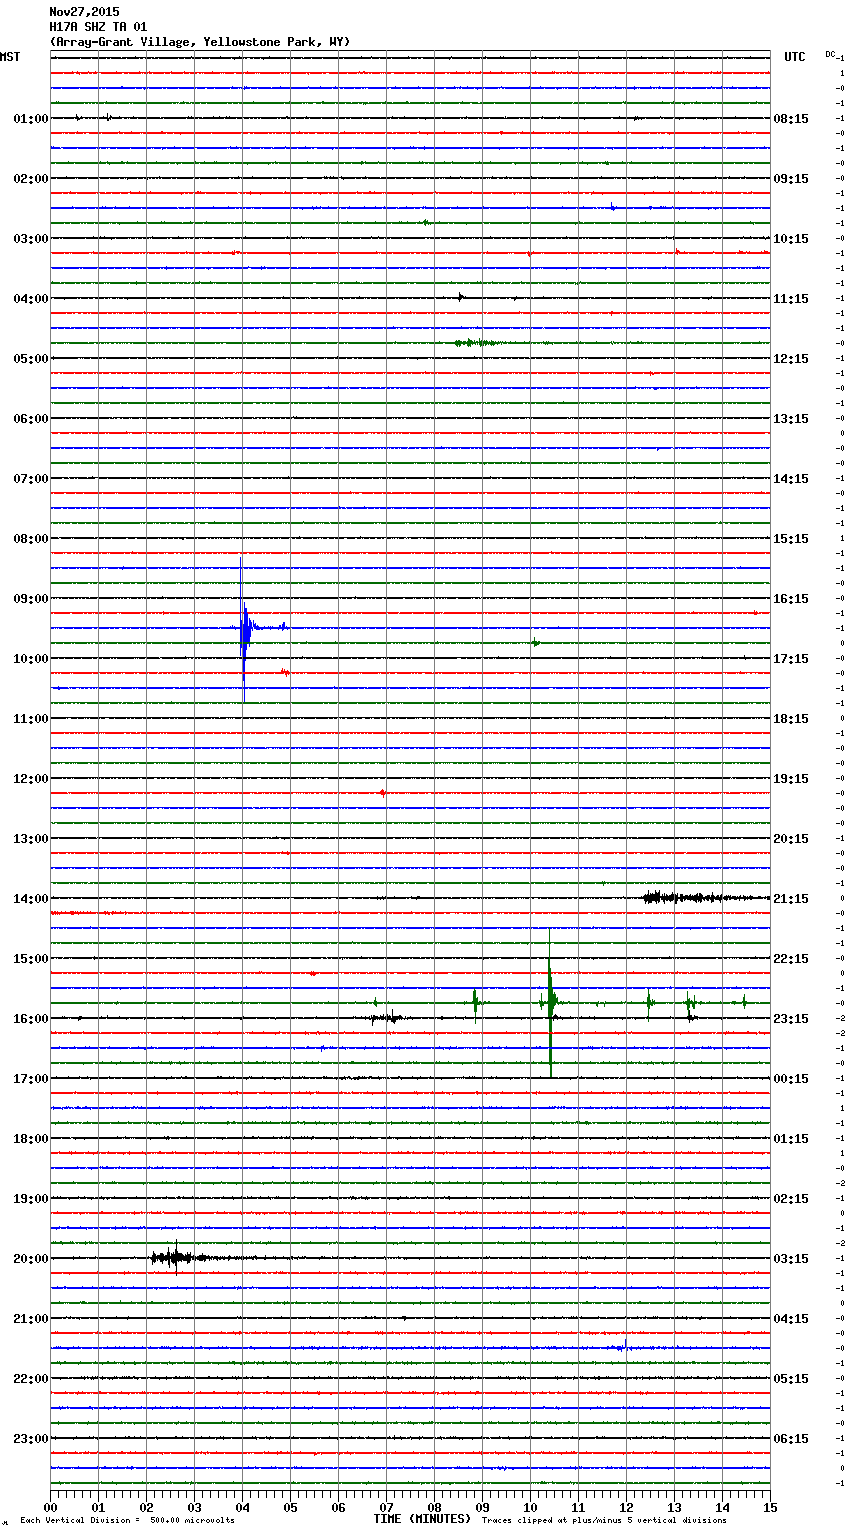Image resolution: width=850 pixels, height=1534 pixels.
Task: Click the 18:15 UTC time label
Action: [x=791, y=719]
